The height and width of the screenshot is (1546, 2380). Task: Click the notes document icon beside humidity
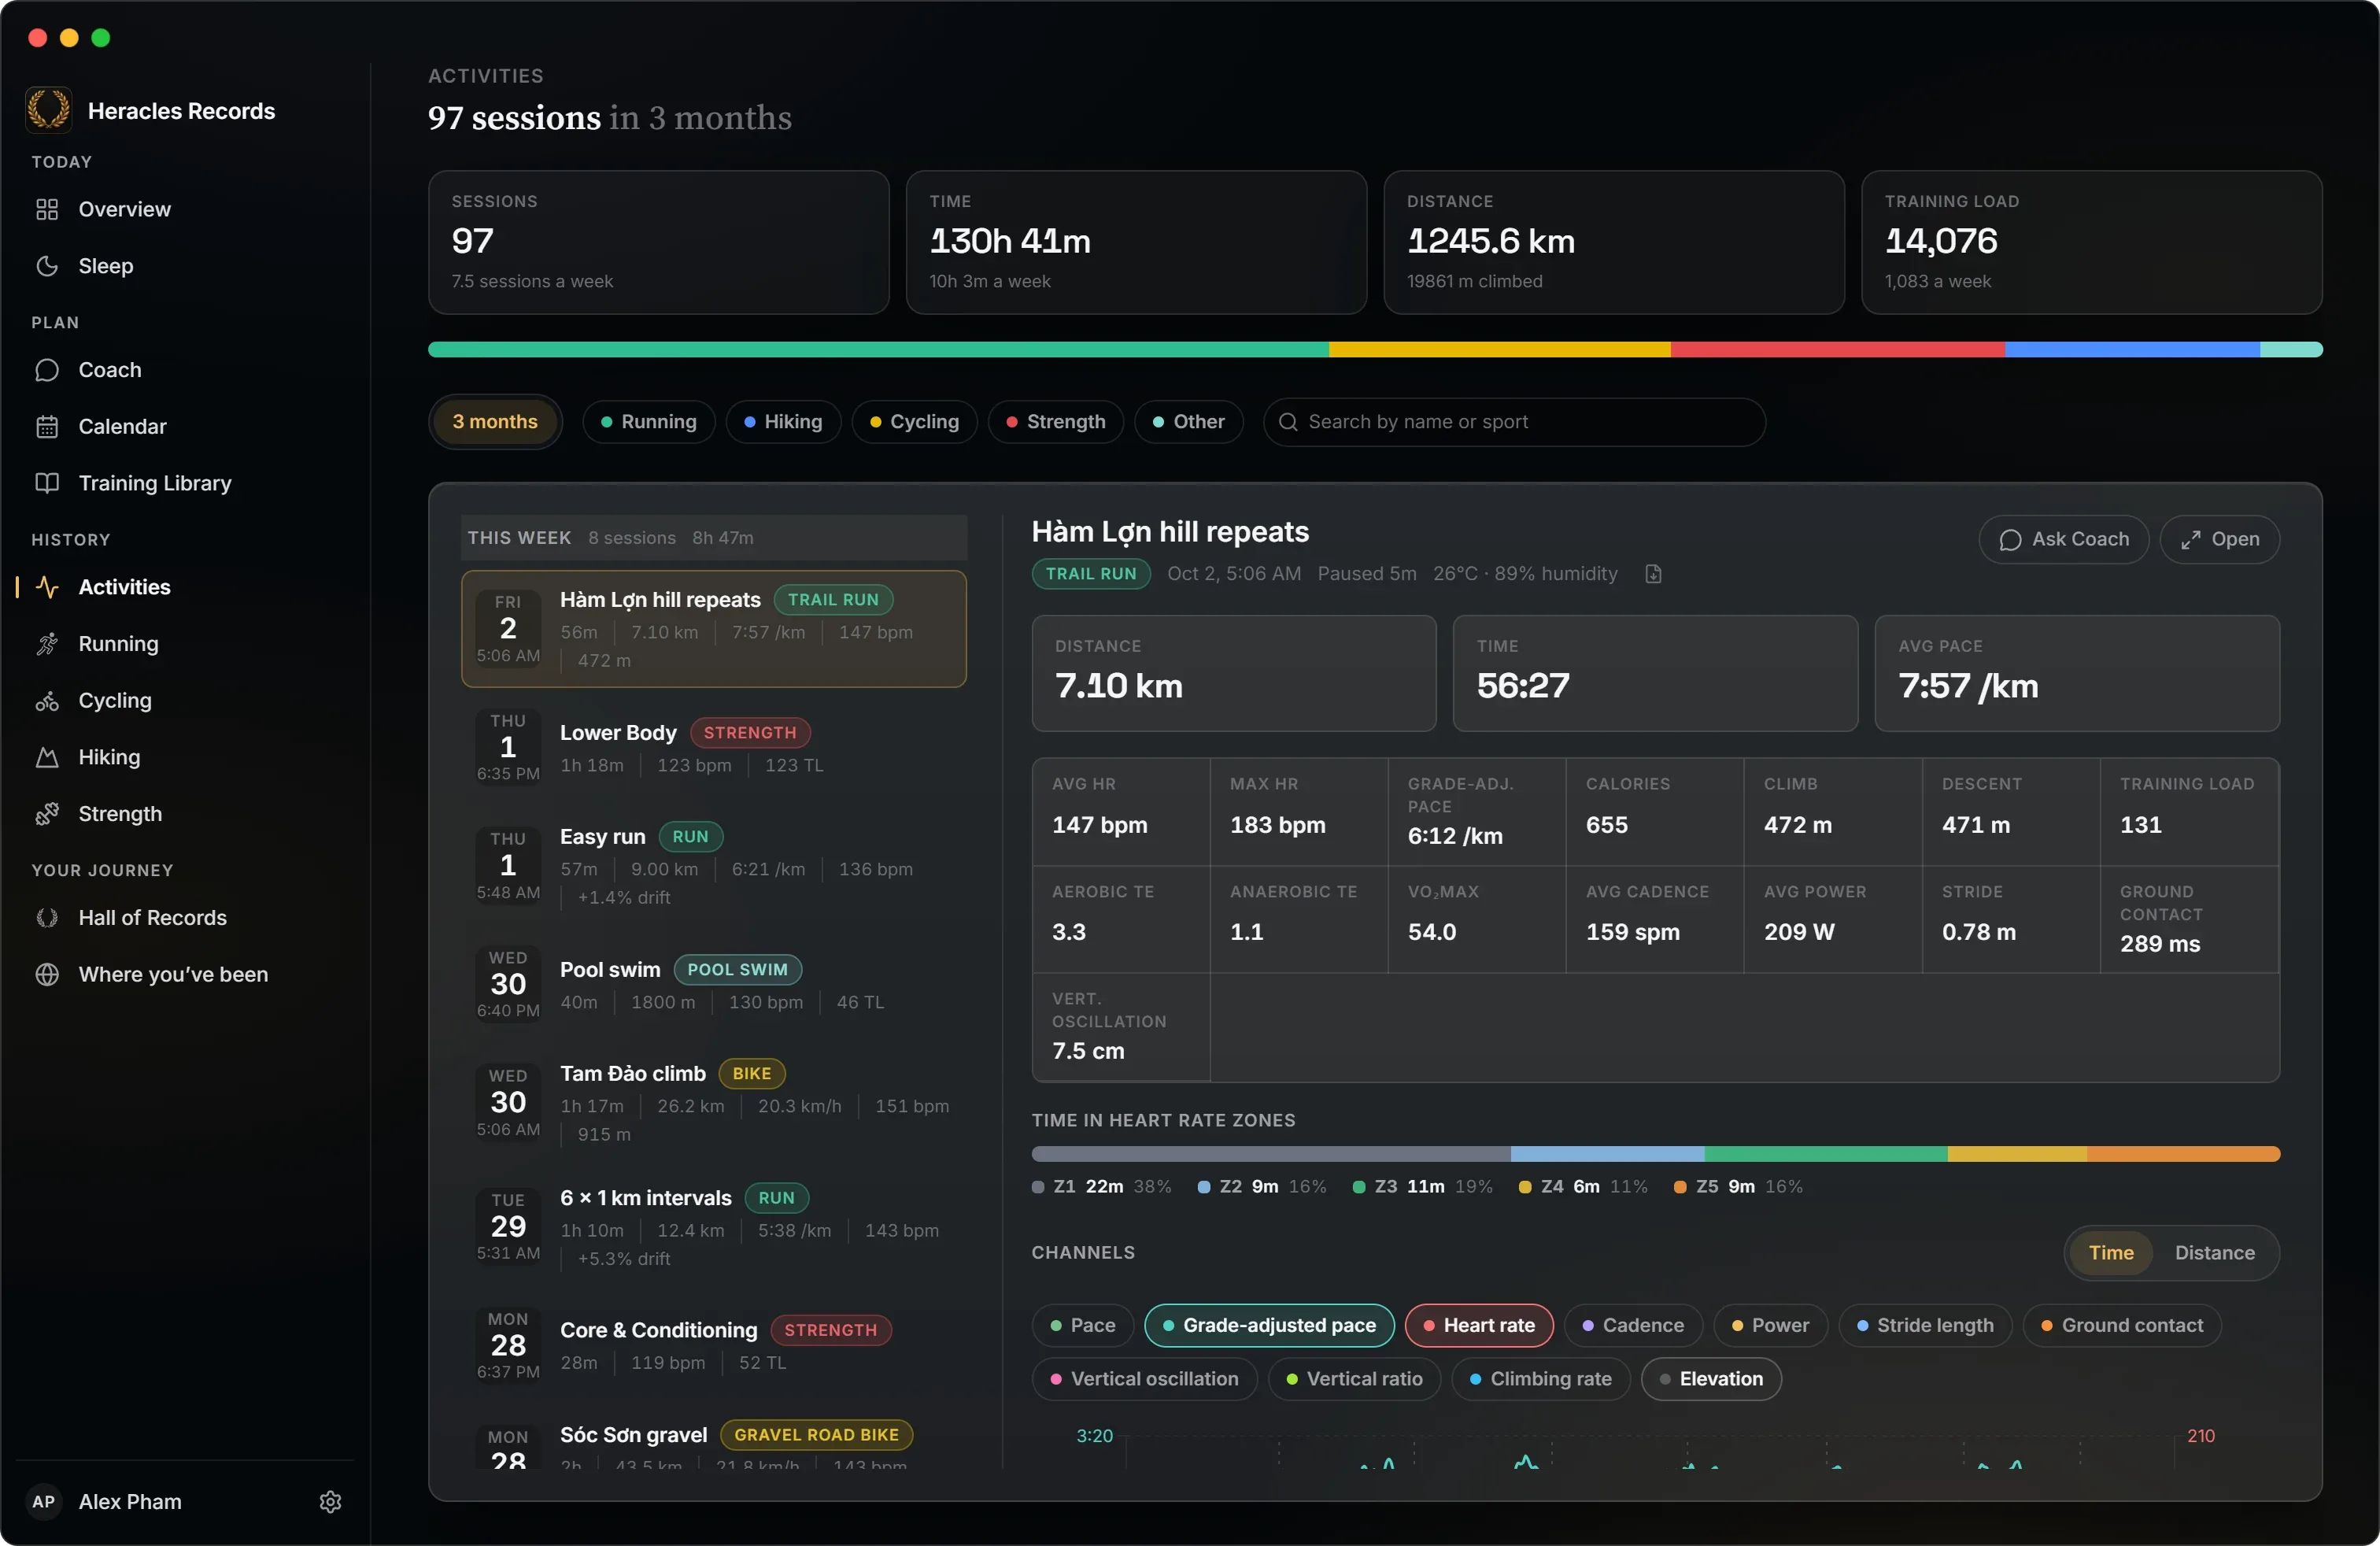1653,574
